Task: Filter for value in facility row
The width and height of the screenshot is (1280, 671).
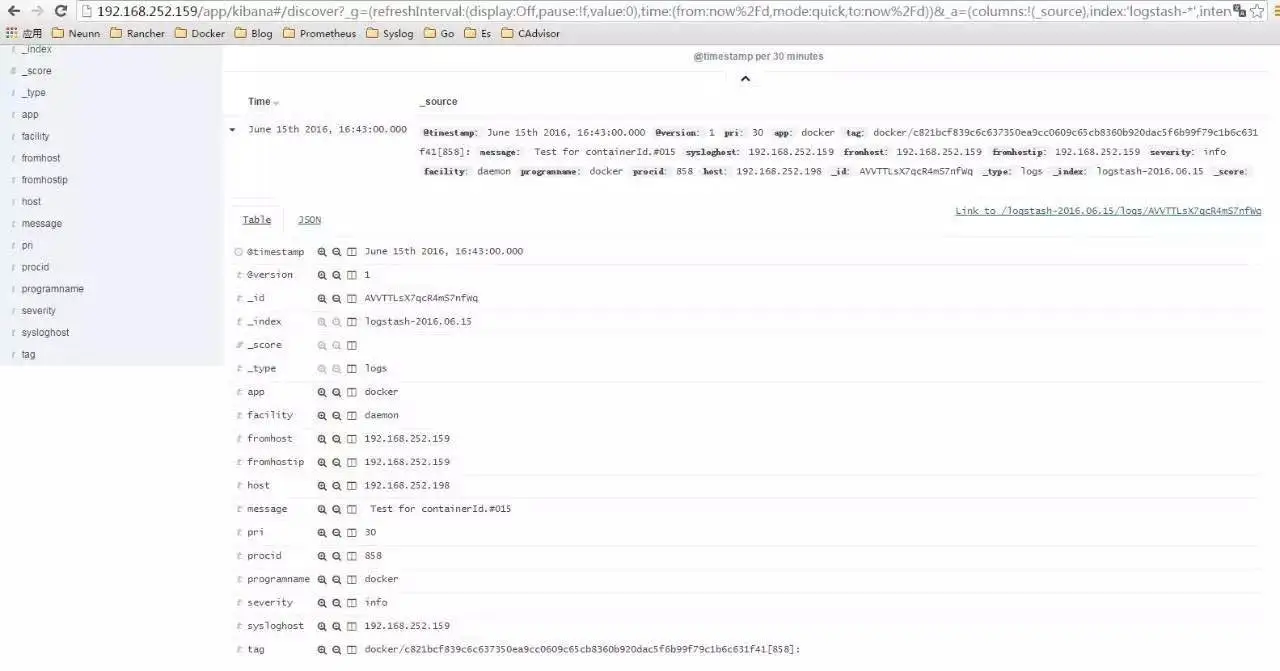Action: pyautogui.click(x=322, y=415)
